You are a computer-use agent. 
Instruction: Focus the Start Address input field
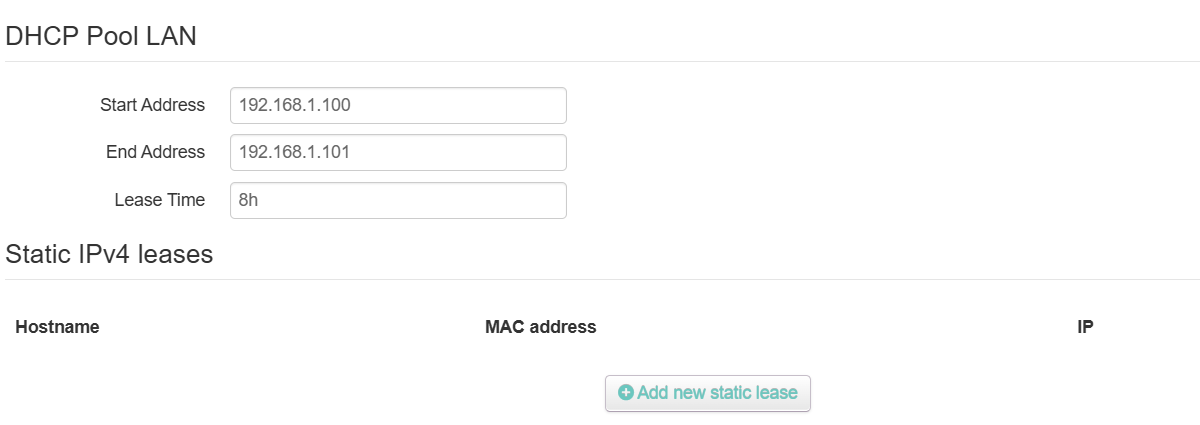pyautogui.click(x=398, y=105)
